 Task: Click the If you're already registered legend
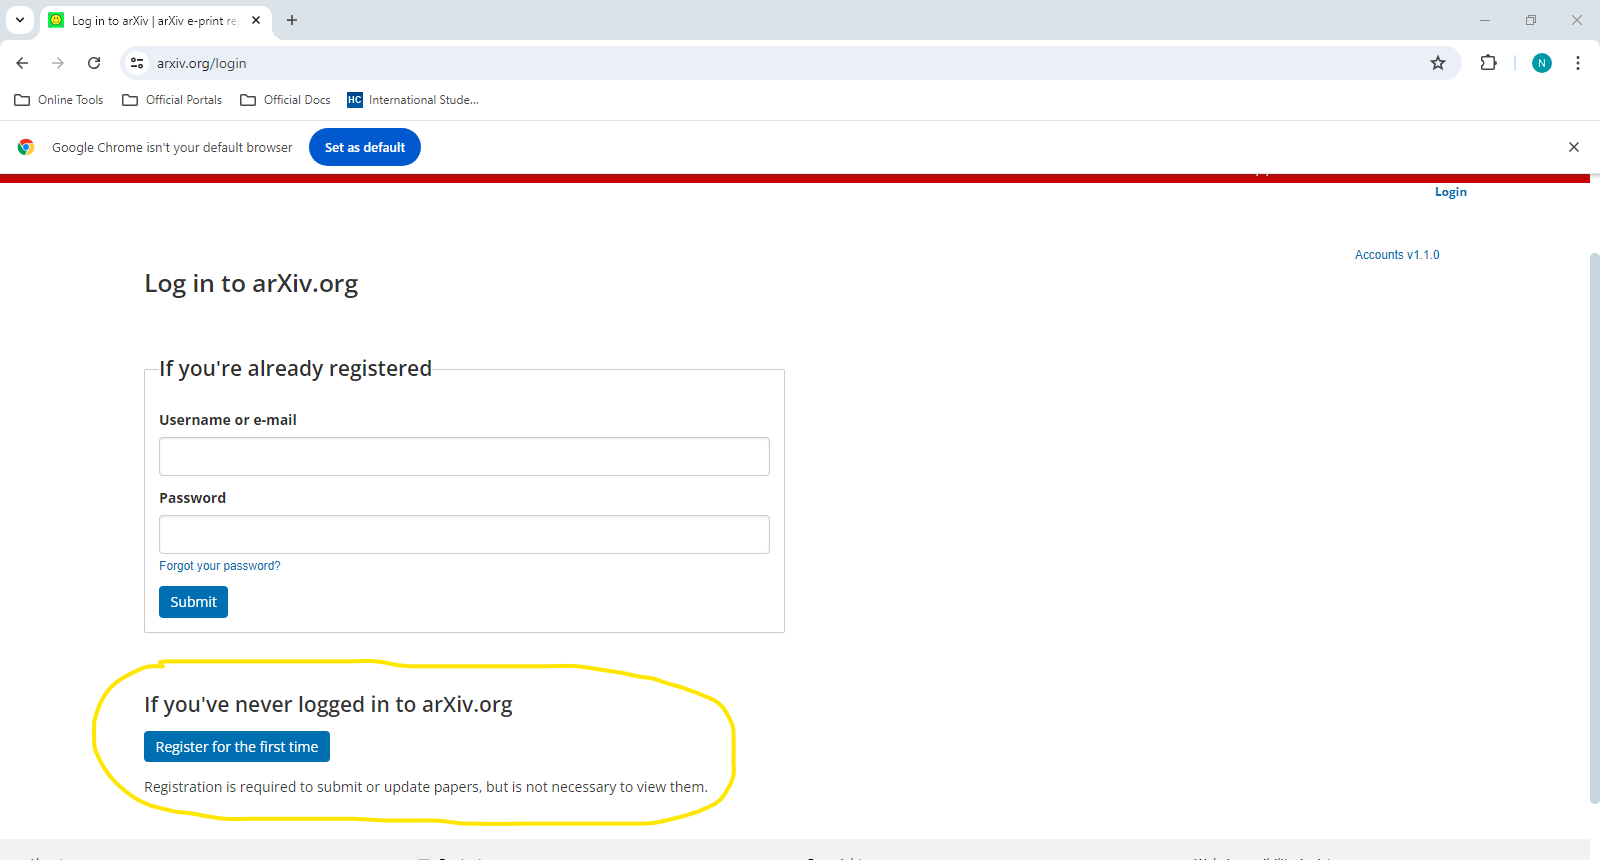pos(295,369)
